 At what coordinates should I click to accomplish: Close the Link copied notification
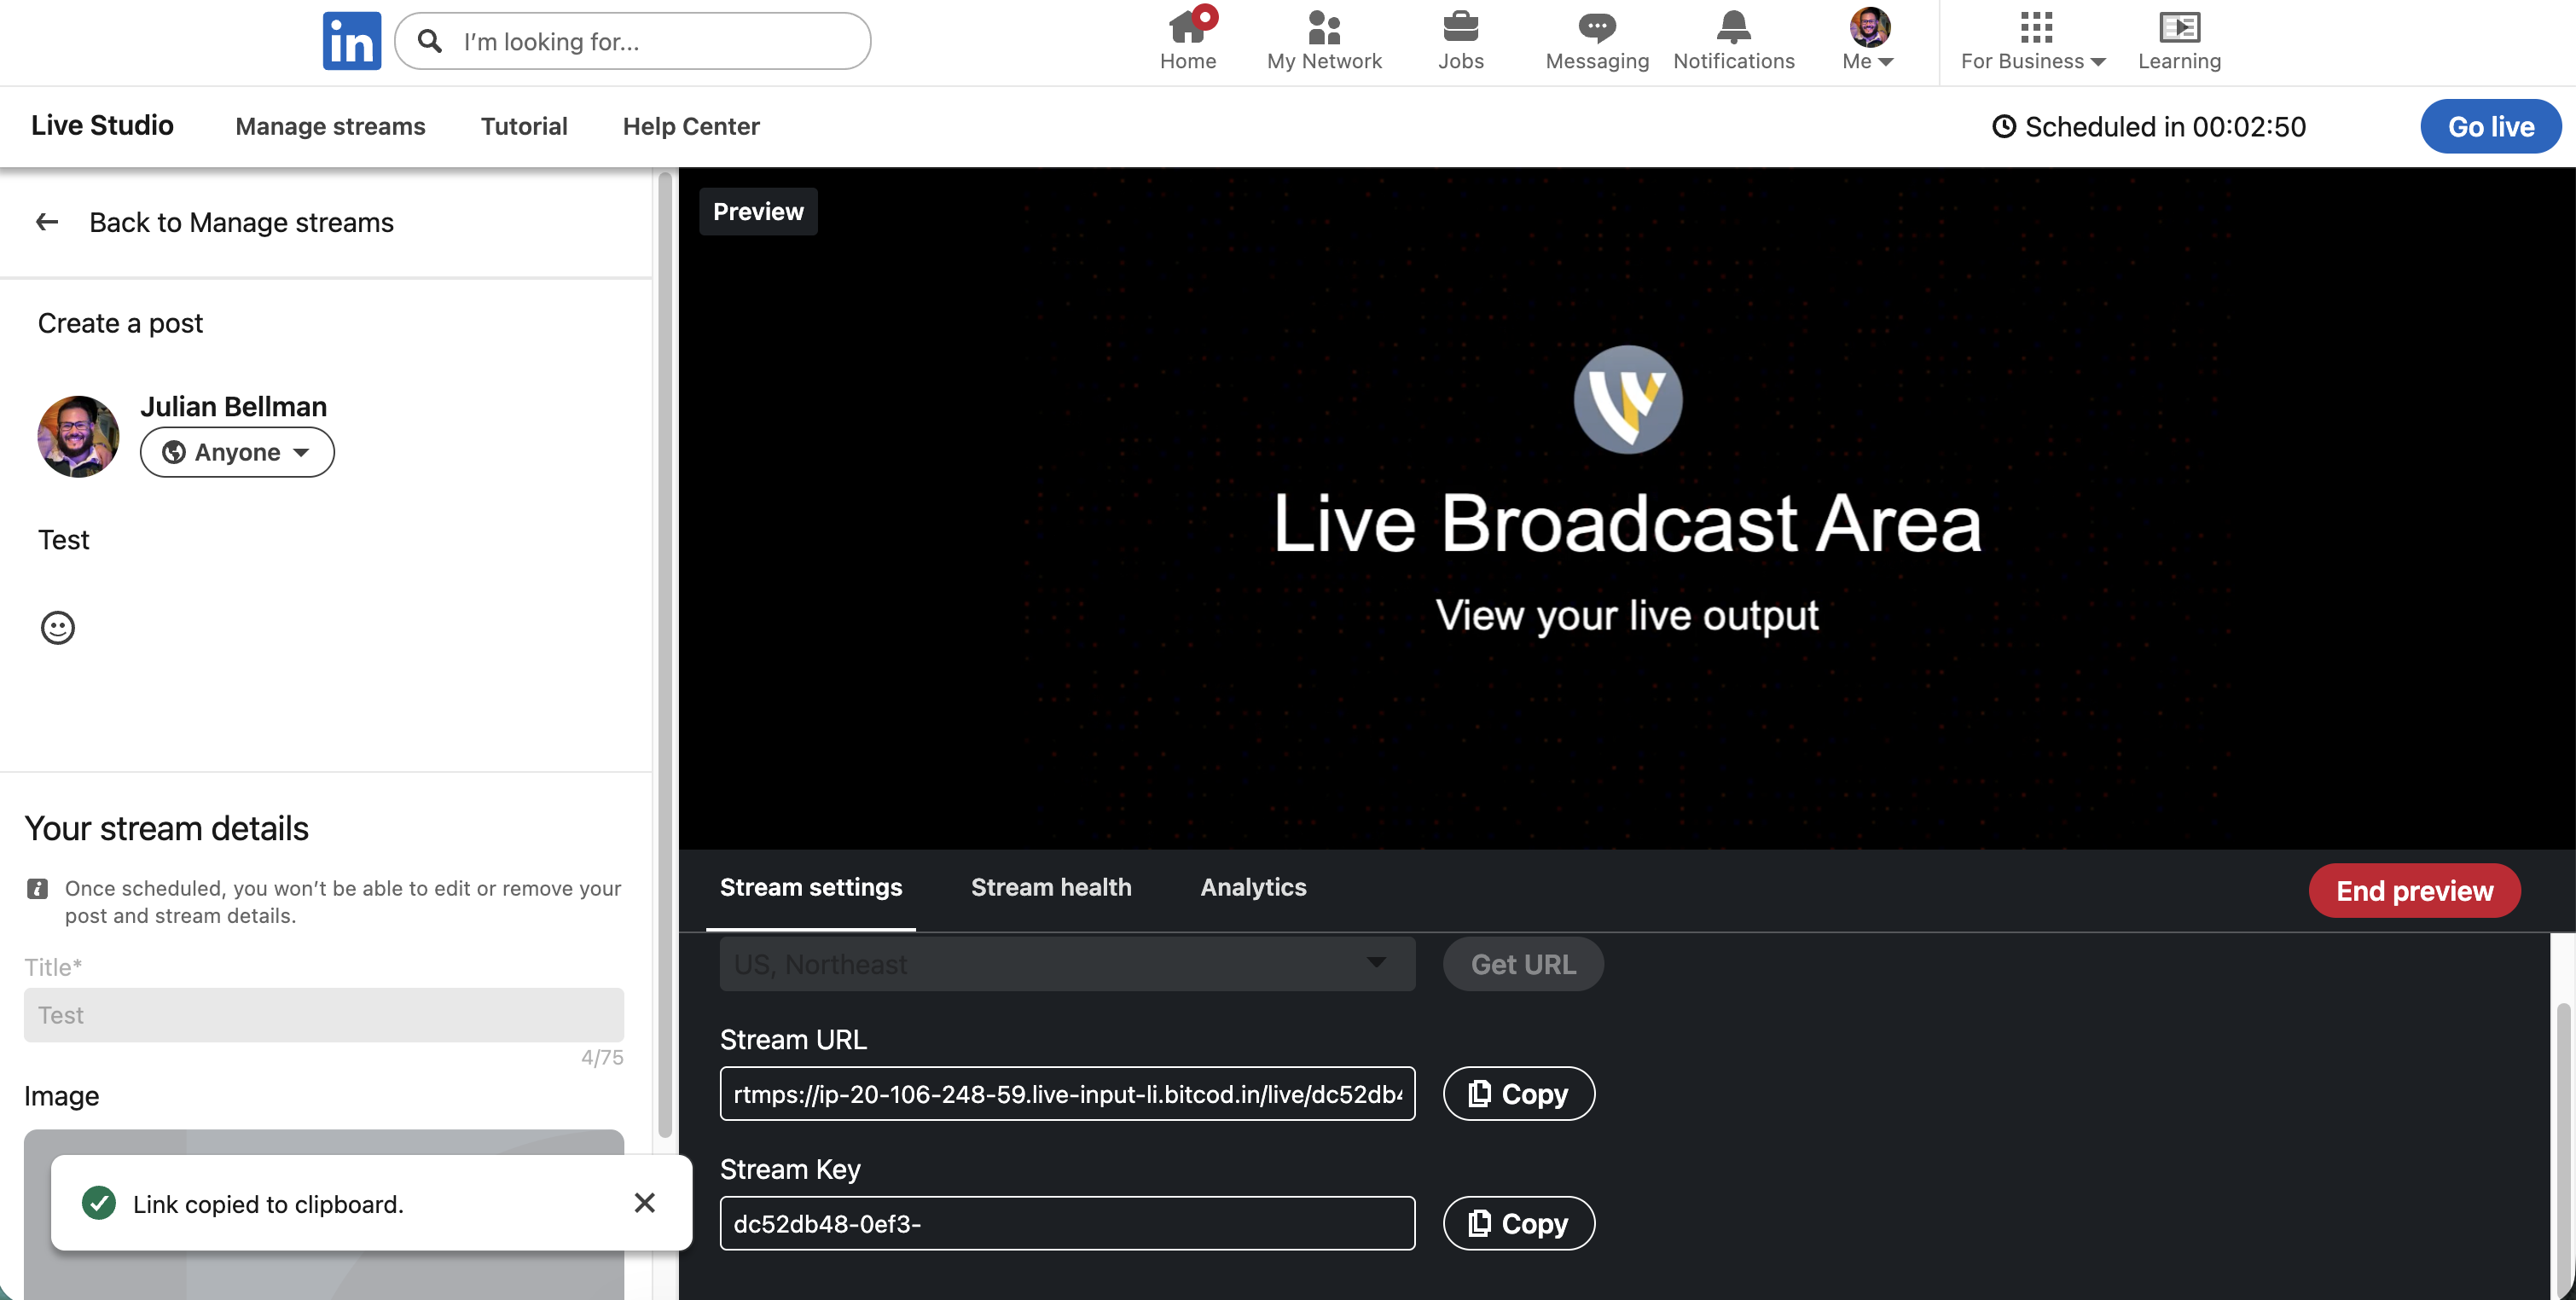[645, 1203]
